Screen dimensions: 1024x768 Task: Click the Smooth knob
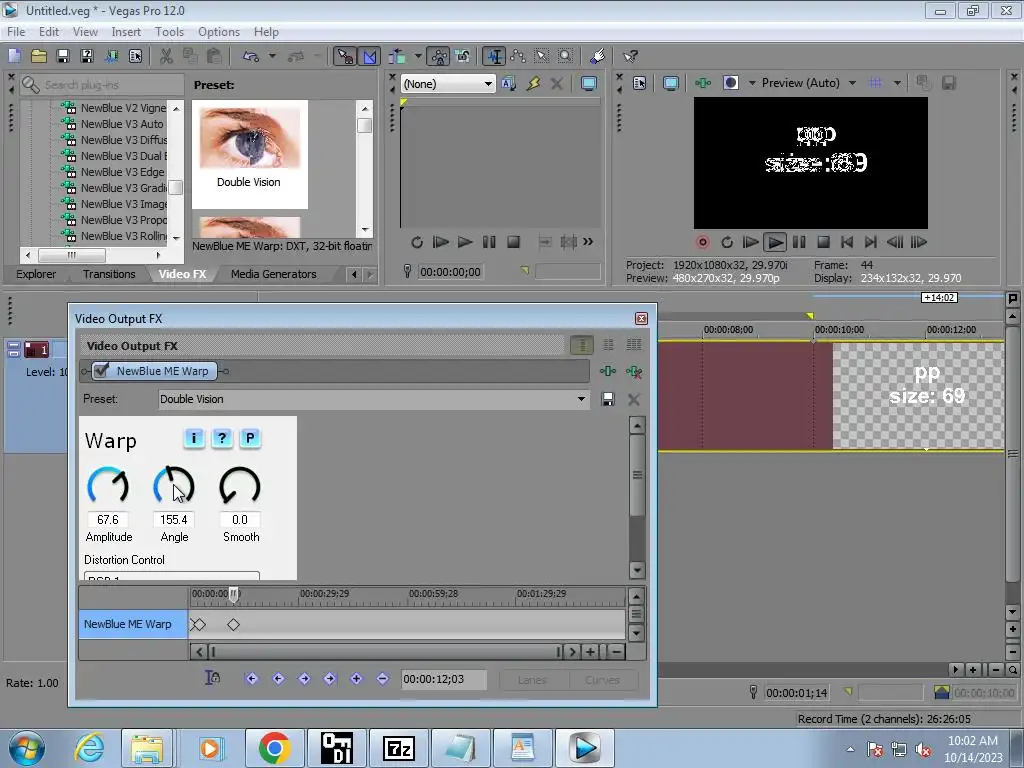tap(240, 486)
